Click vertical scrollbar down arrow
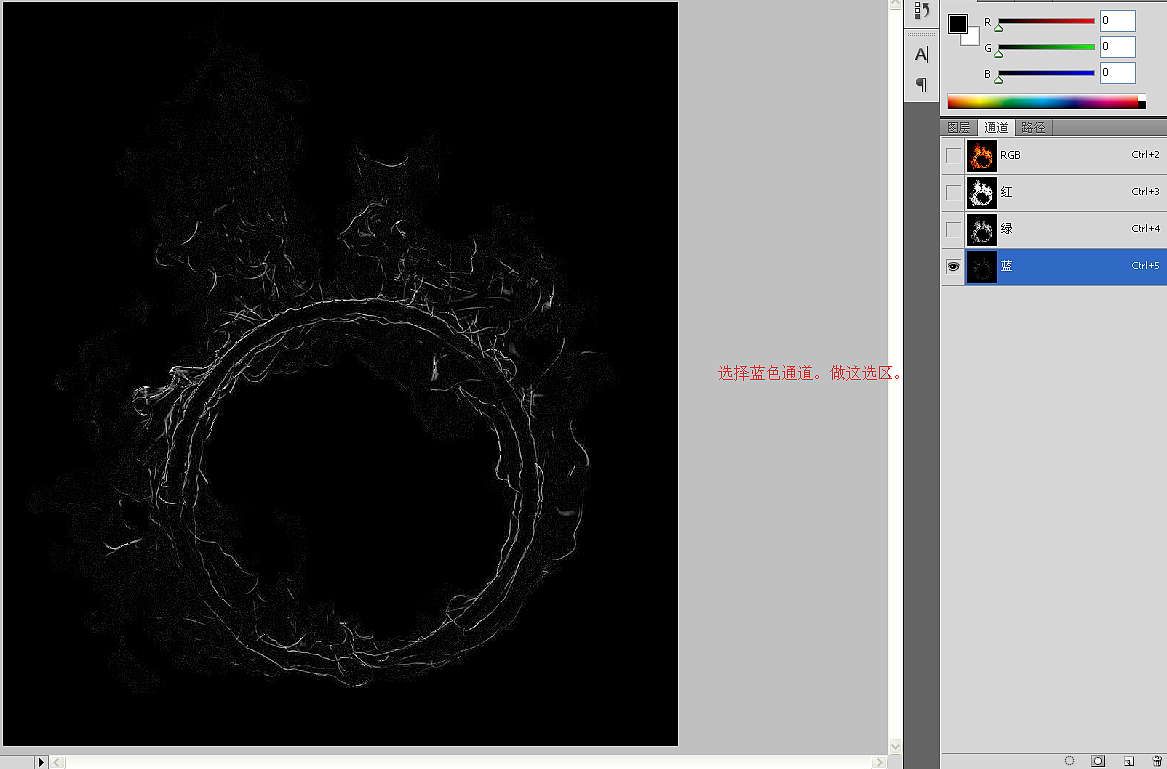 click(x=895, y=746)
